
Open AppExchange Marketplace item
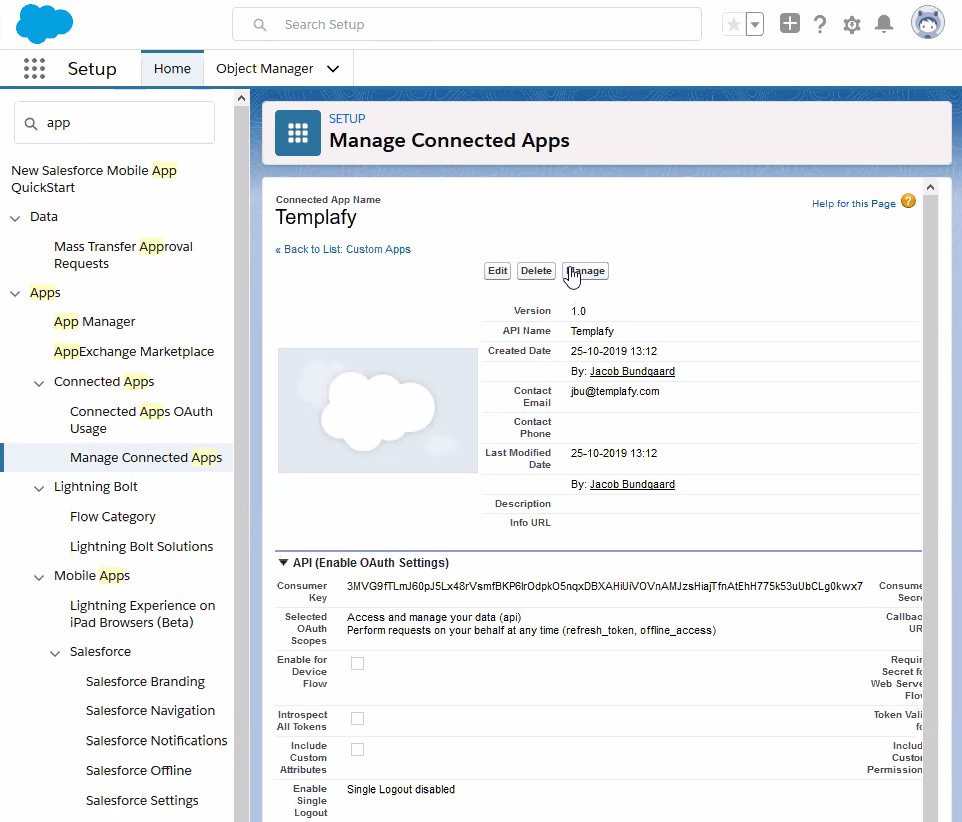[134, 351]
